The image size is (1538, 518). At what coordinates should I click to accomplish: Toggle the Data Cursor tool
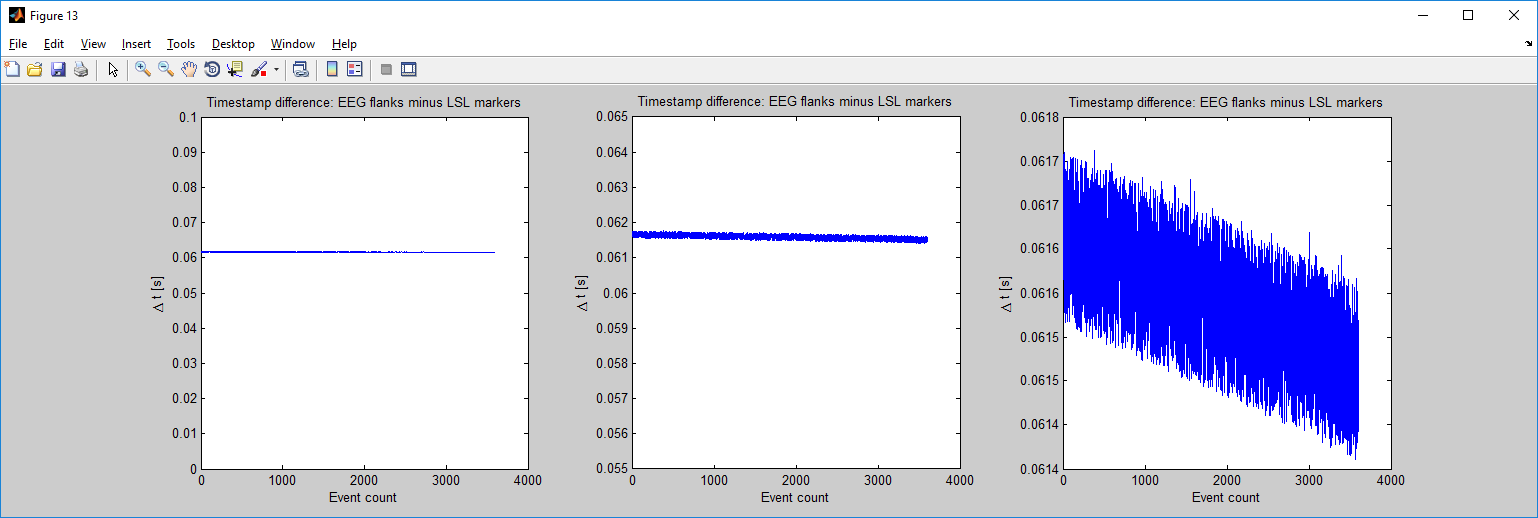tap(235, 69)
